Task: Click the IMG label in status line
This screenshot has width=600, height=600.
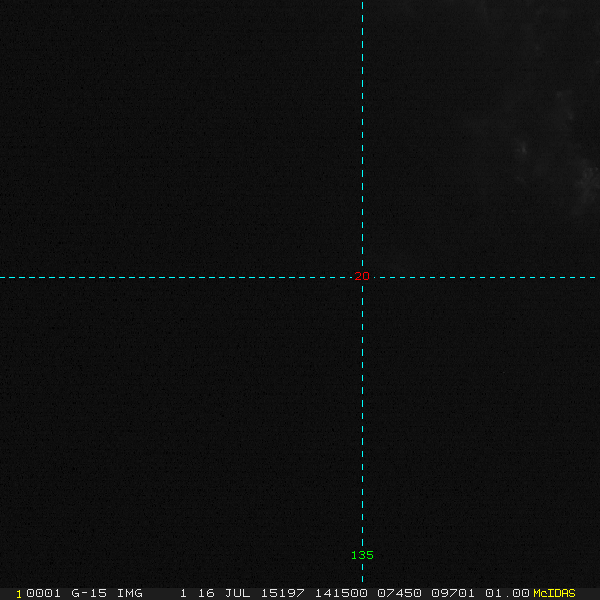Action: [130, 593]
